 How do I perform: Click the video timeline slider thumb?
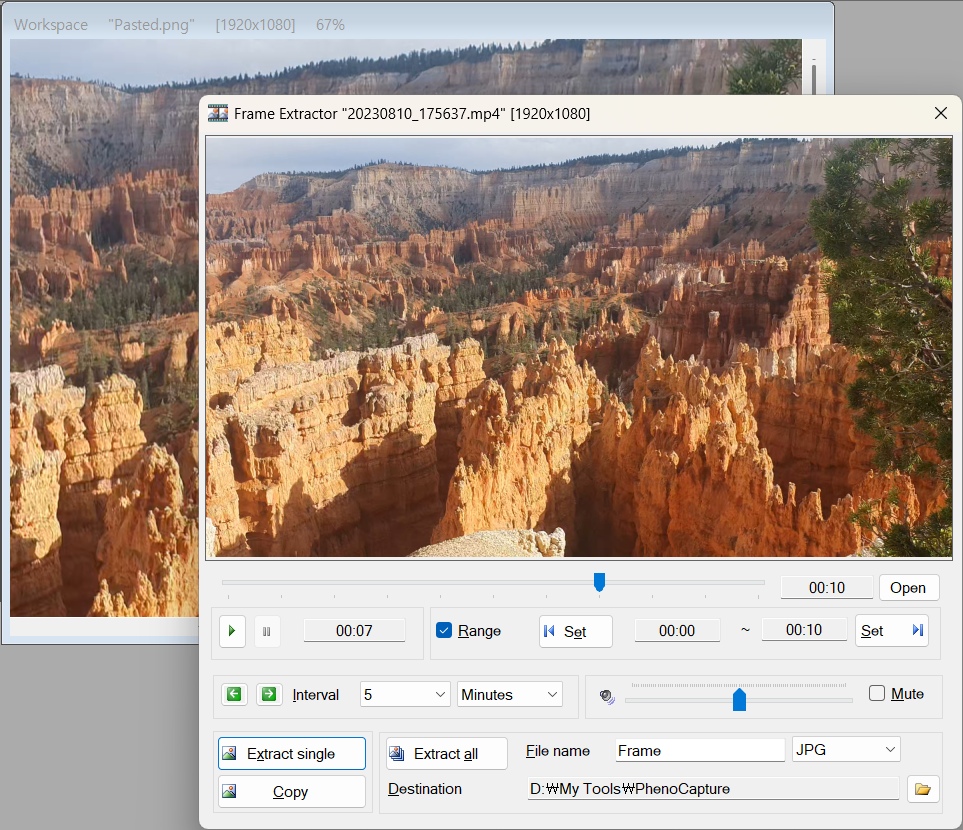[599, 582]
